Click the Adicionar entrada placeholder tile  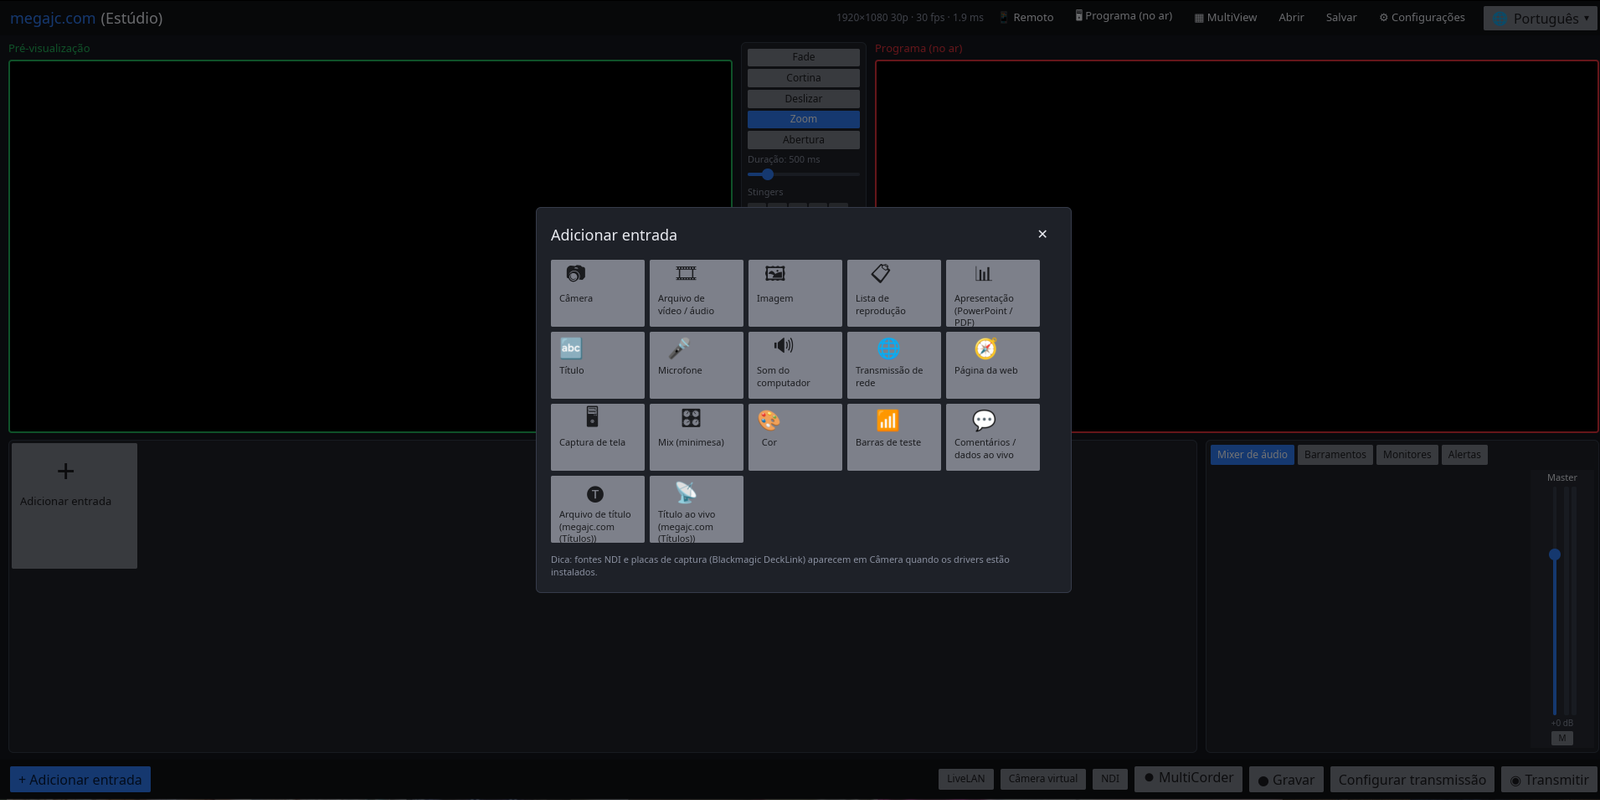point(74,506)
